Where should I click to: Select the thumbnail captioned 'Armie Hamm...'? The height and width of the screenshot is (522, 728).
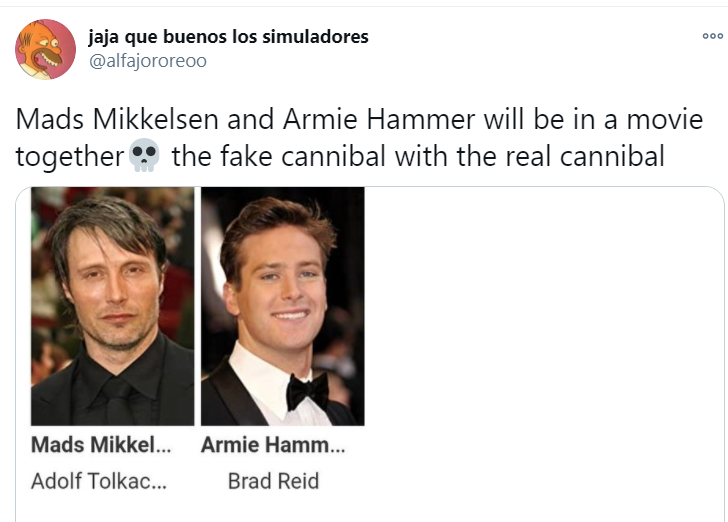pyautogui.click(x=283, y=306)
